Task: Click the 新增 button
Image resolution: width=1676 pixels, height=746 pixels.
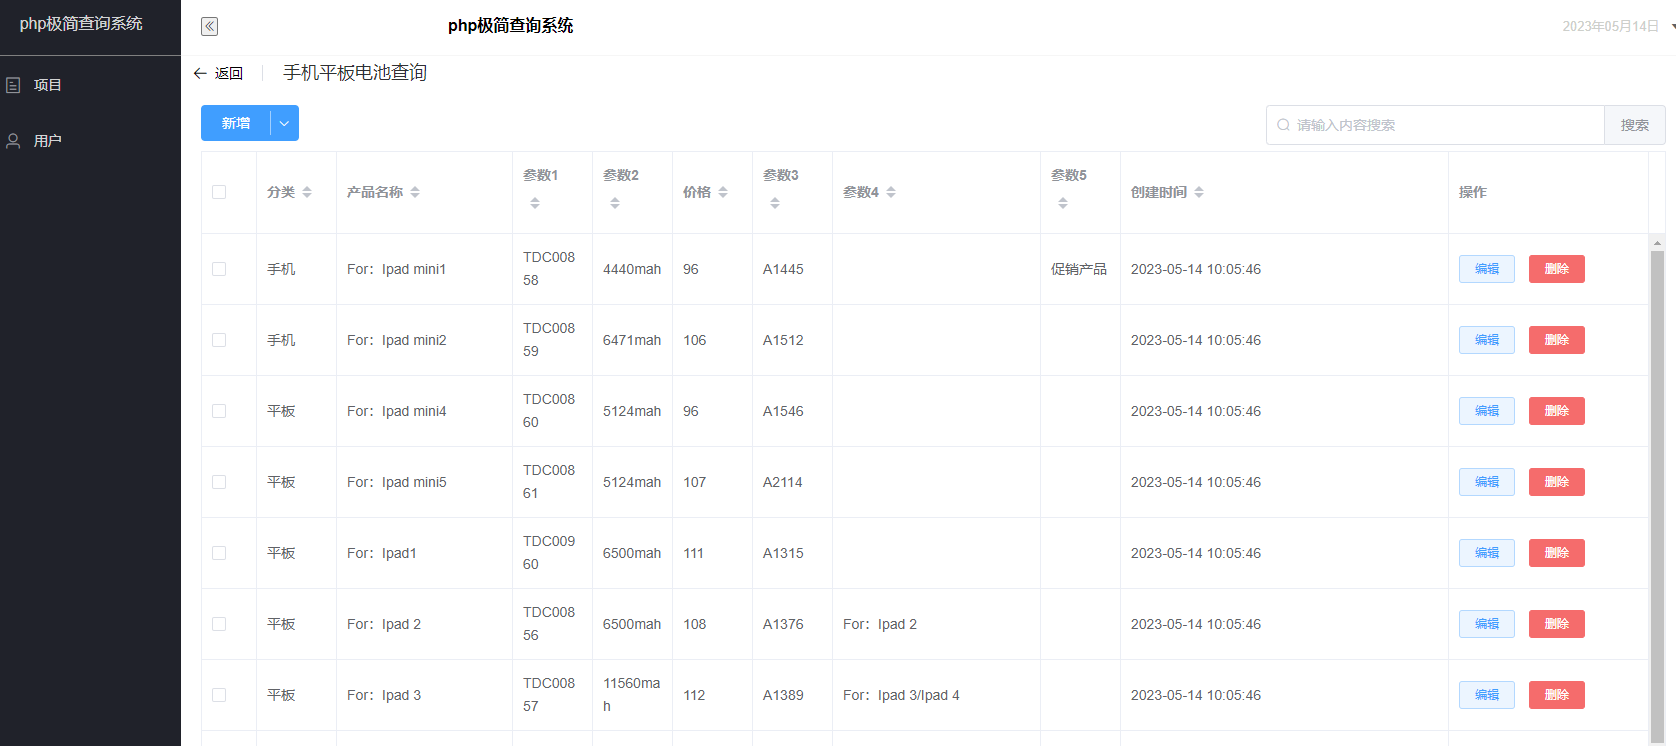Action: [236, 123]
